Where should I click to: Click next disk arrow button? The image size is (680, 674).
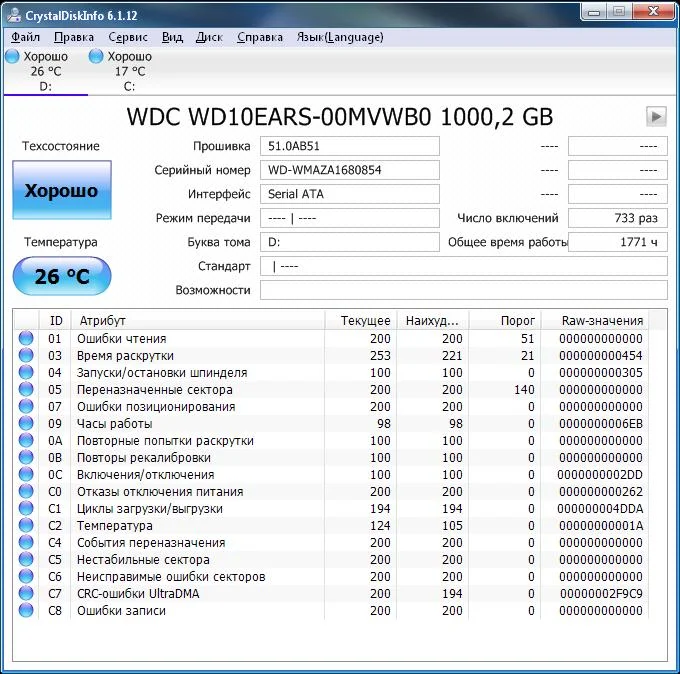656,116
